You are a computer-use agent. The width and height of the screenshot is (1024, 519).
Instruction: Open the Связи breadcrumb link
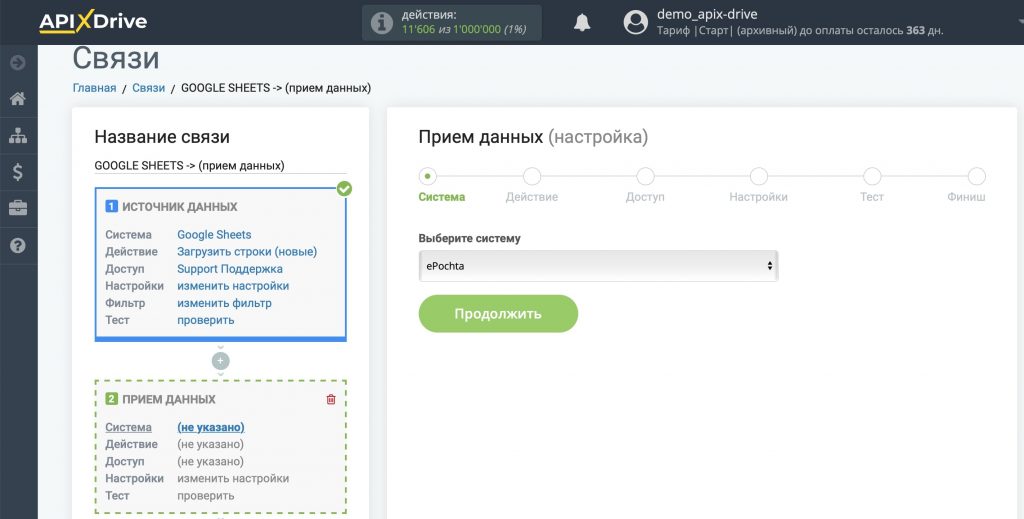(x=148, y=87)
